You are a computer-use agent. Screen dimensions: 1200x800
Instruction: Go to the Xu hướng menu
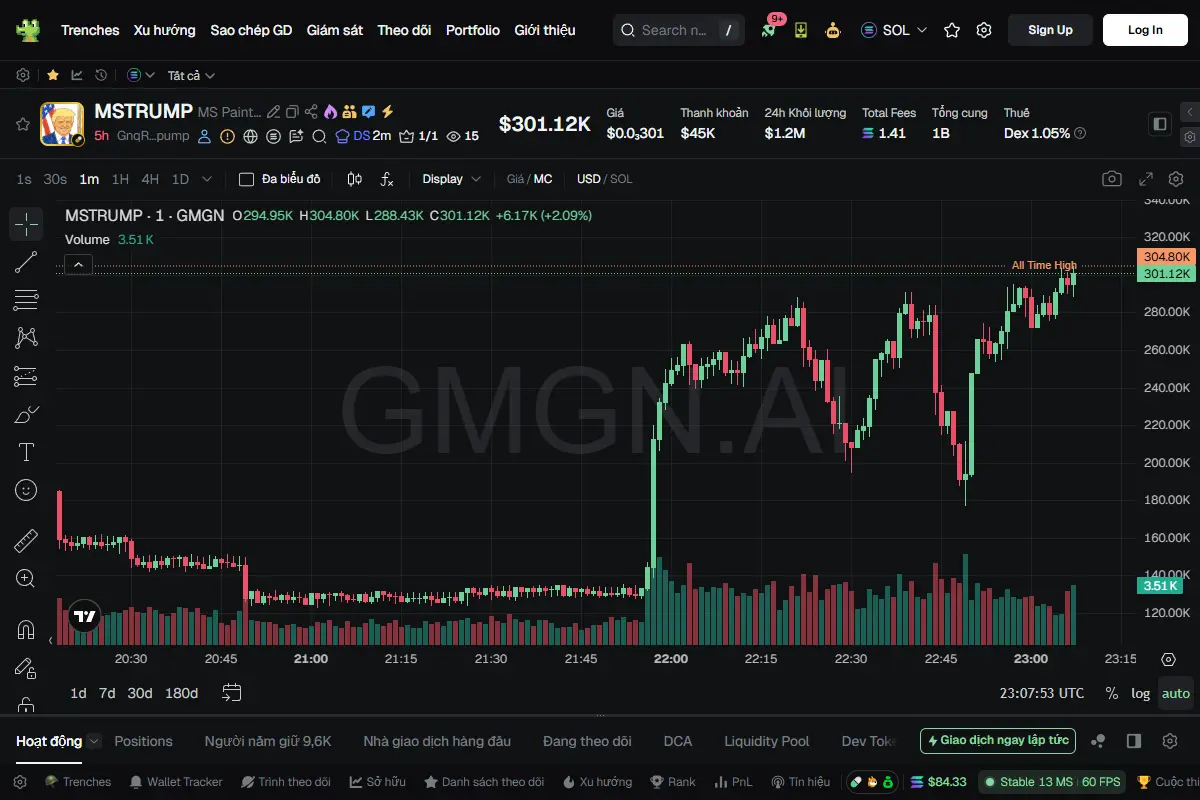click(165, 30)
